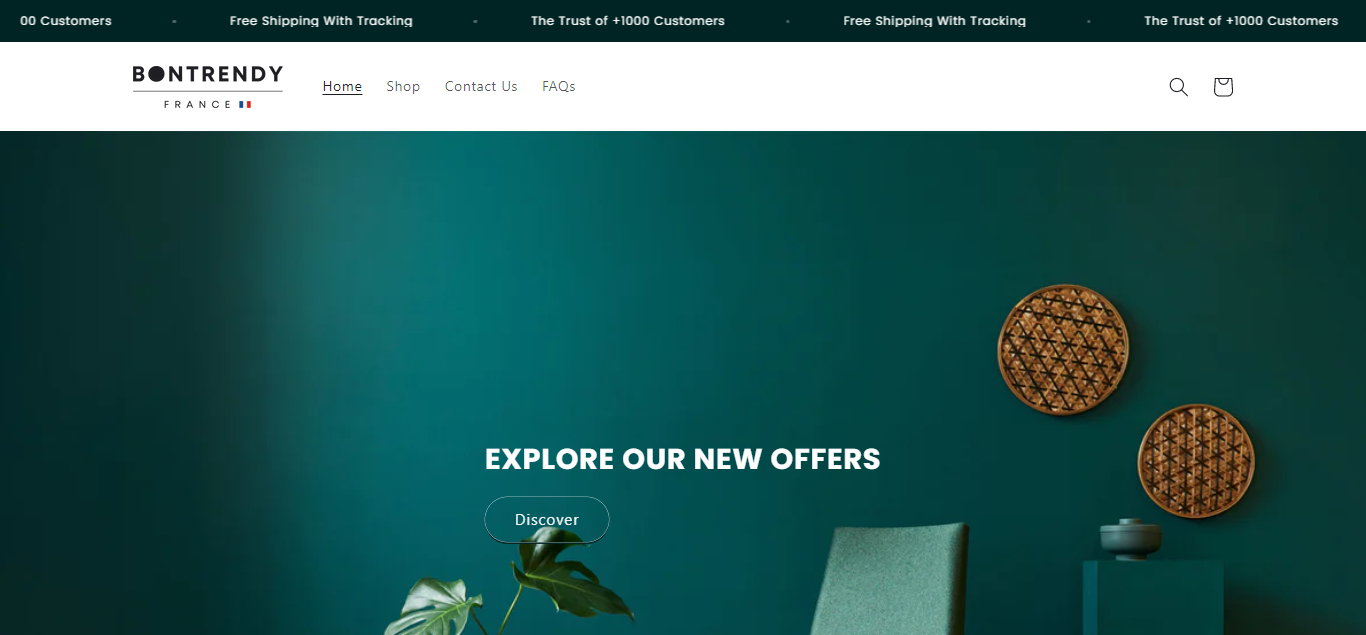Click the lower woven wall plate
The width and height of the screenshot is (1366, 635).
pos(1195,461)
